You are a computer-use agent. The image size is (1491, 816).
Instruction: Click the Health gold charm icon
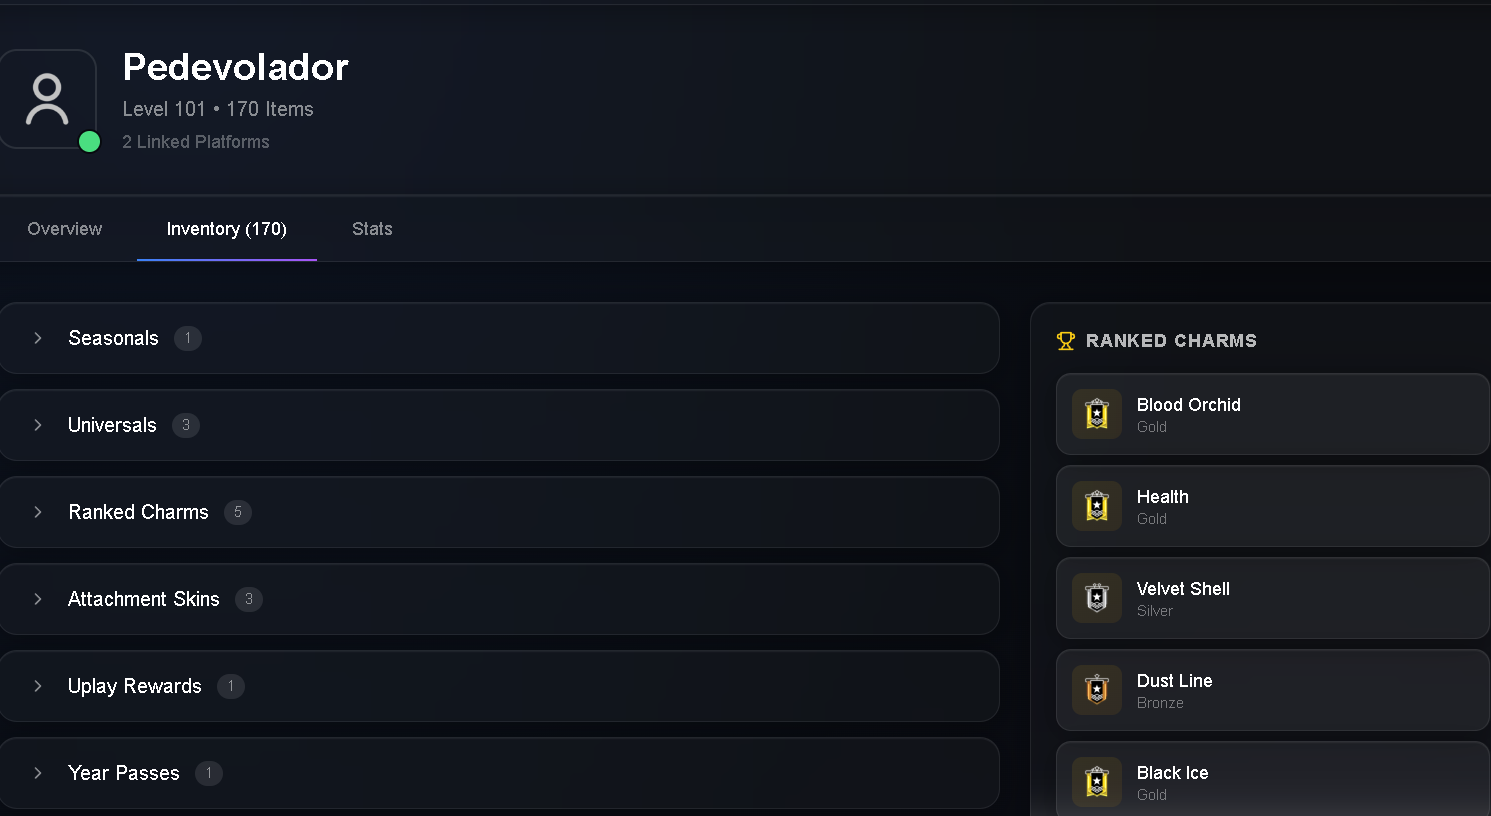tap(1097, 506)
